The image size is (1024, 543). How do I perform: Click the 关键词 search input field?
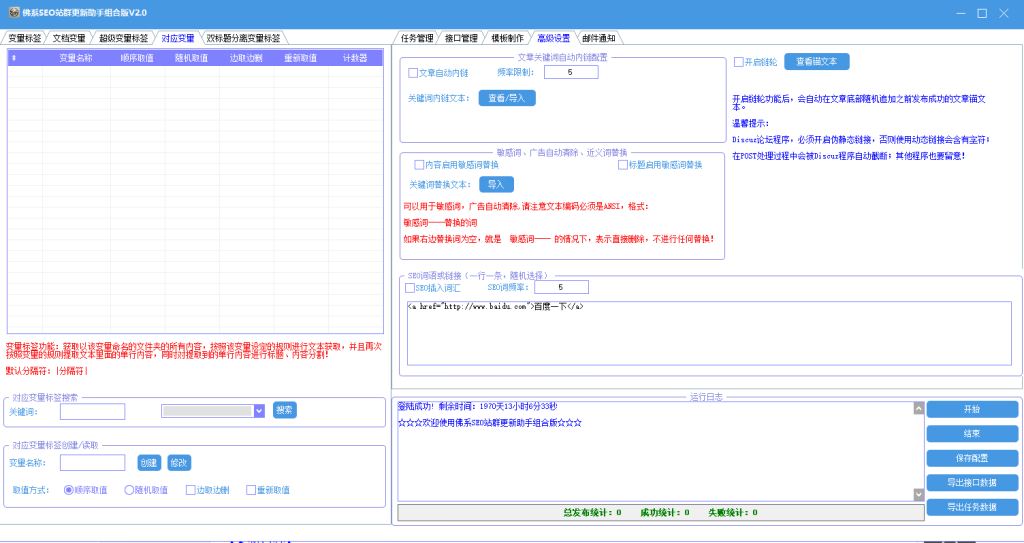point(92,411)
